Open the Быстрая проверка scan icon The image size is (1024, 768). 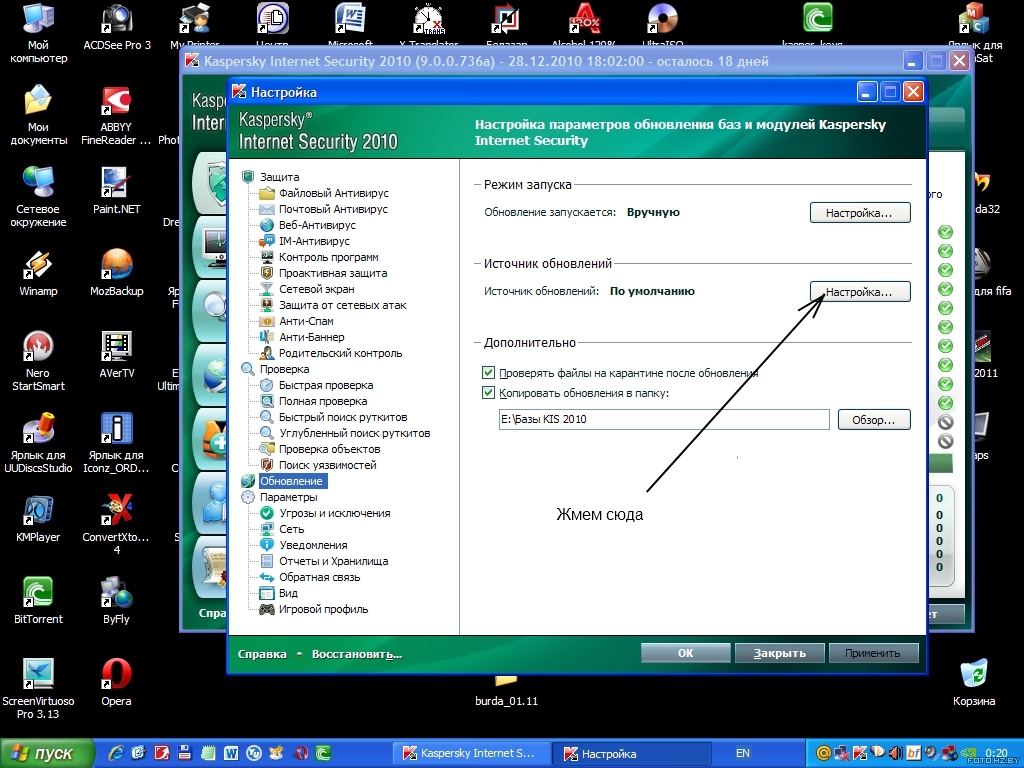(266, 385)
